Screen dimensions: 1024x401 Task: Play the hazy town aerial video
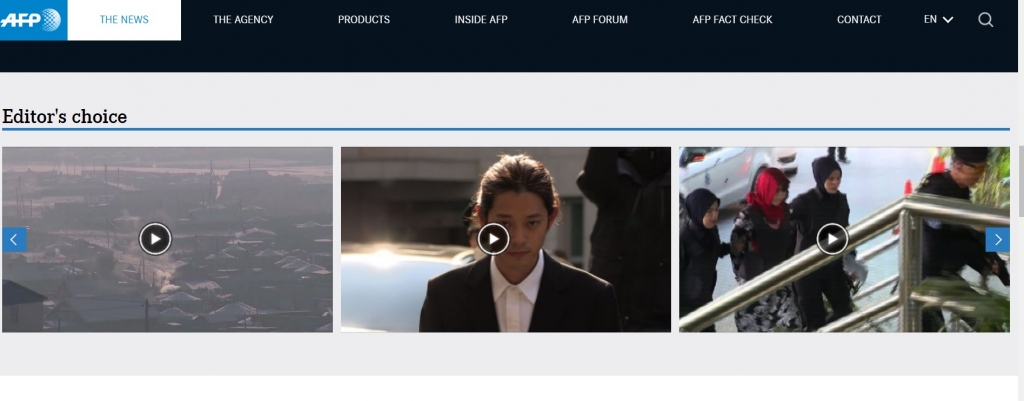[x=155, y=239]
